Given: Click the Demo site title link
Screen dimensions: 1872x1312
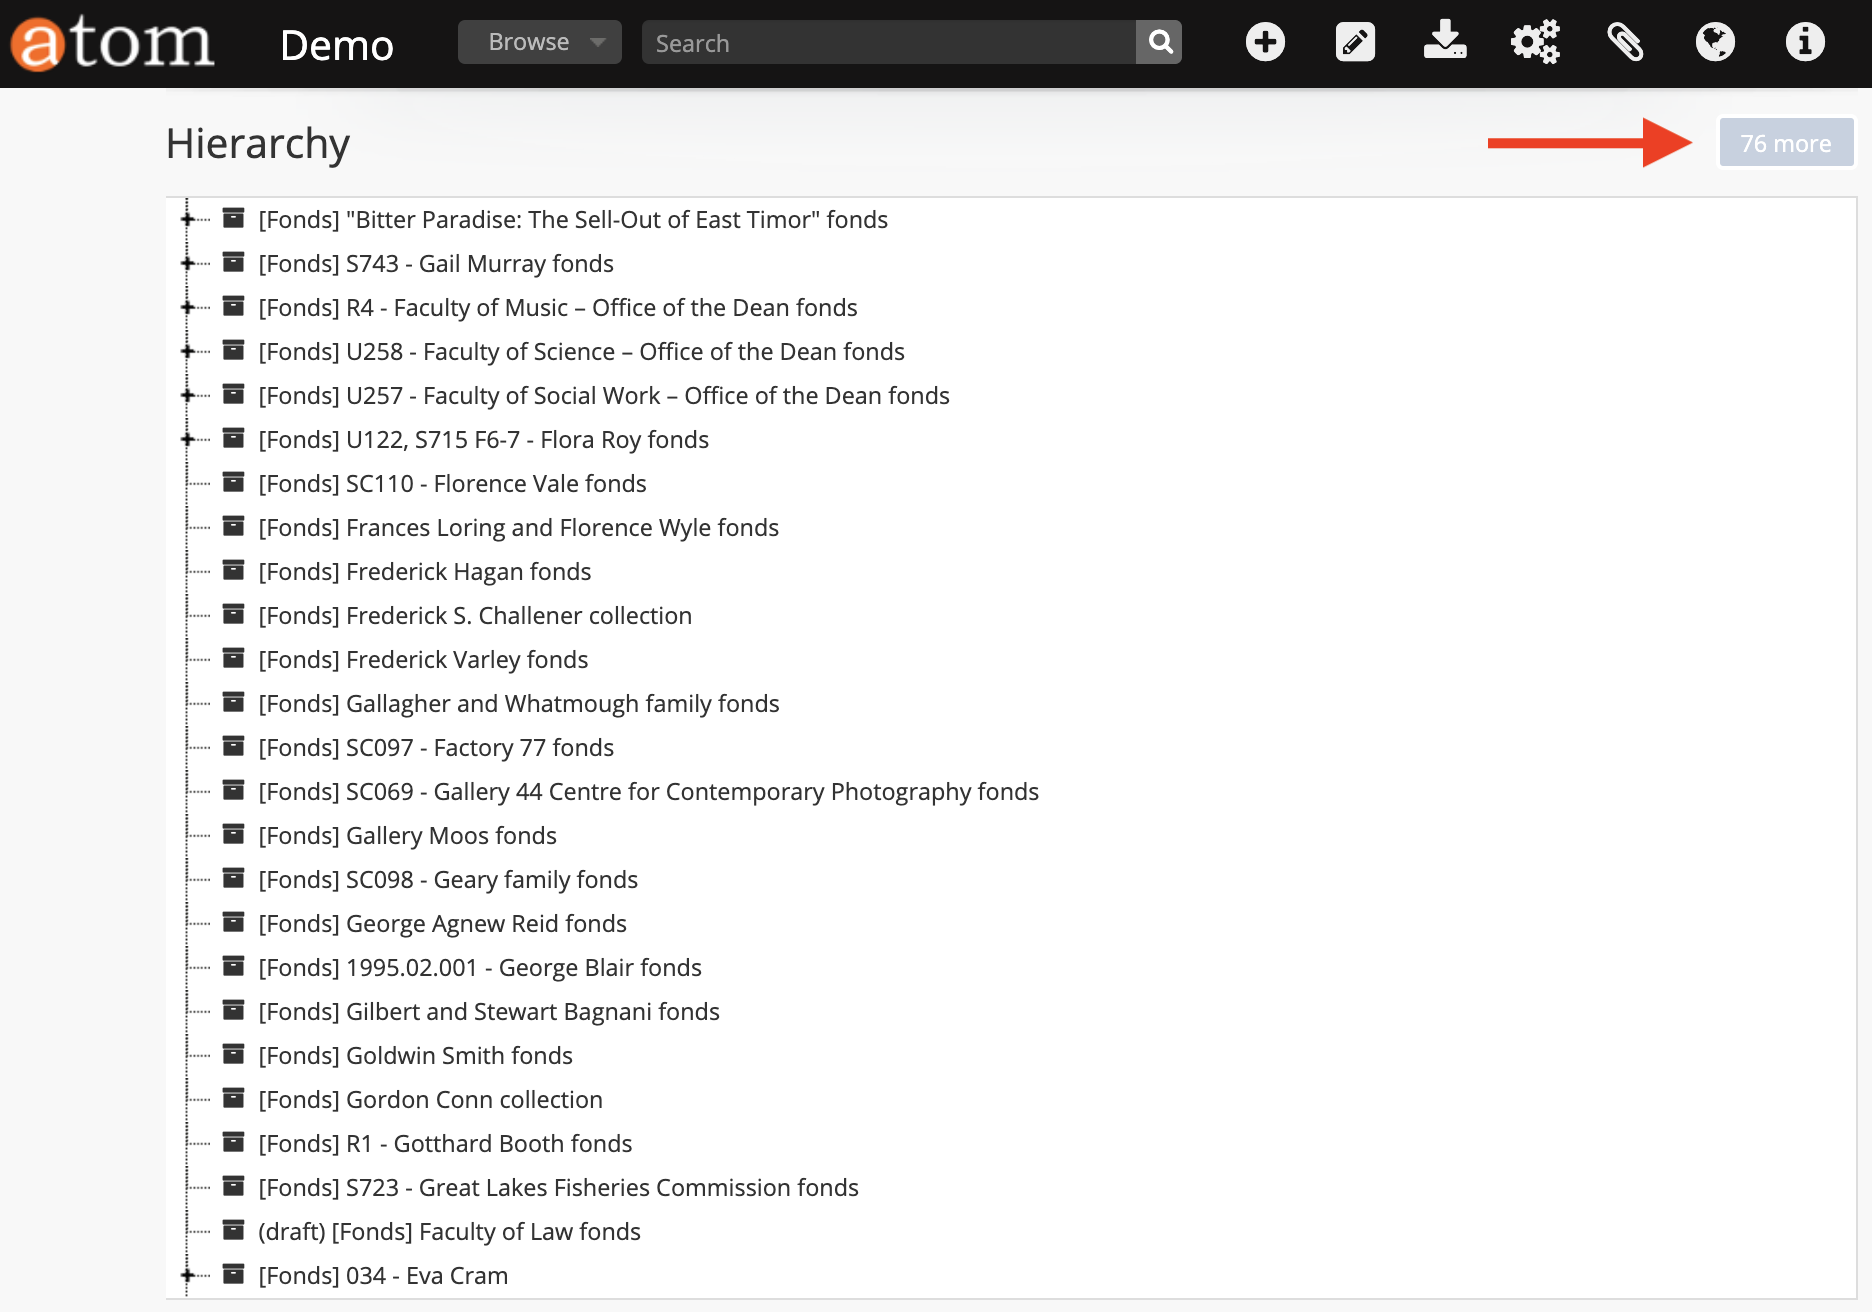Looking at the screenshot, I should (337, 45).
